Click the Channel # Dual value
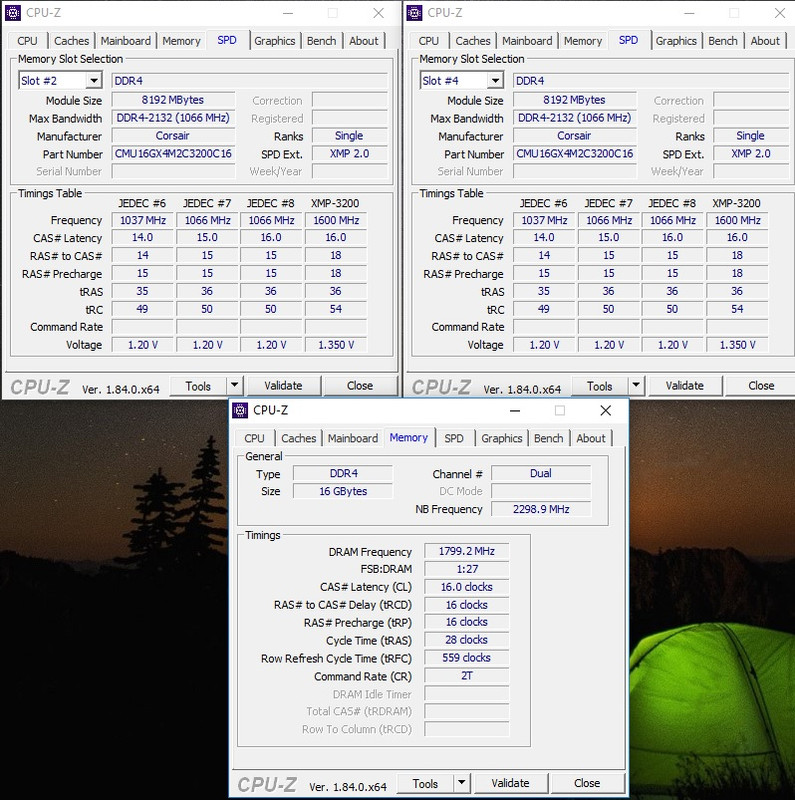This screenshot has height=800, width=795. point(541,473)
